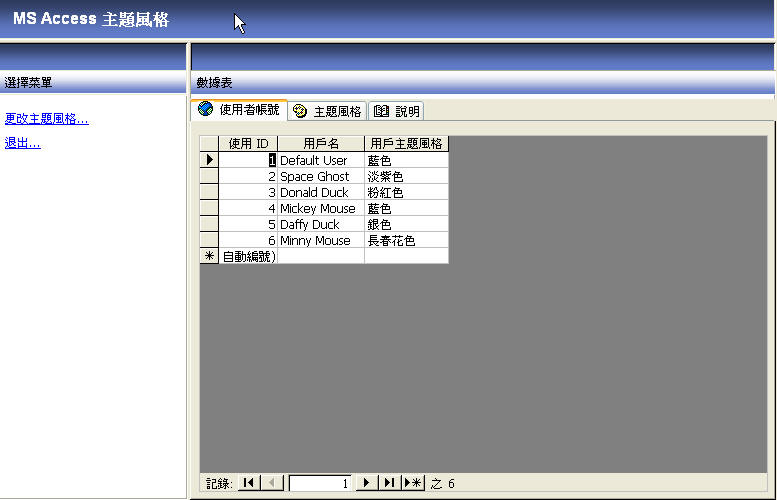Click 藍色 cell in Default User row
This screenshot has height=500, width=777.
406,160
